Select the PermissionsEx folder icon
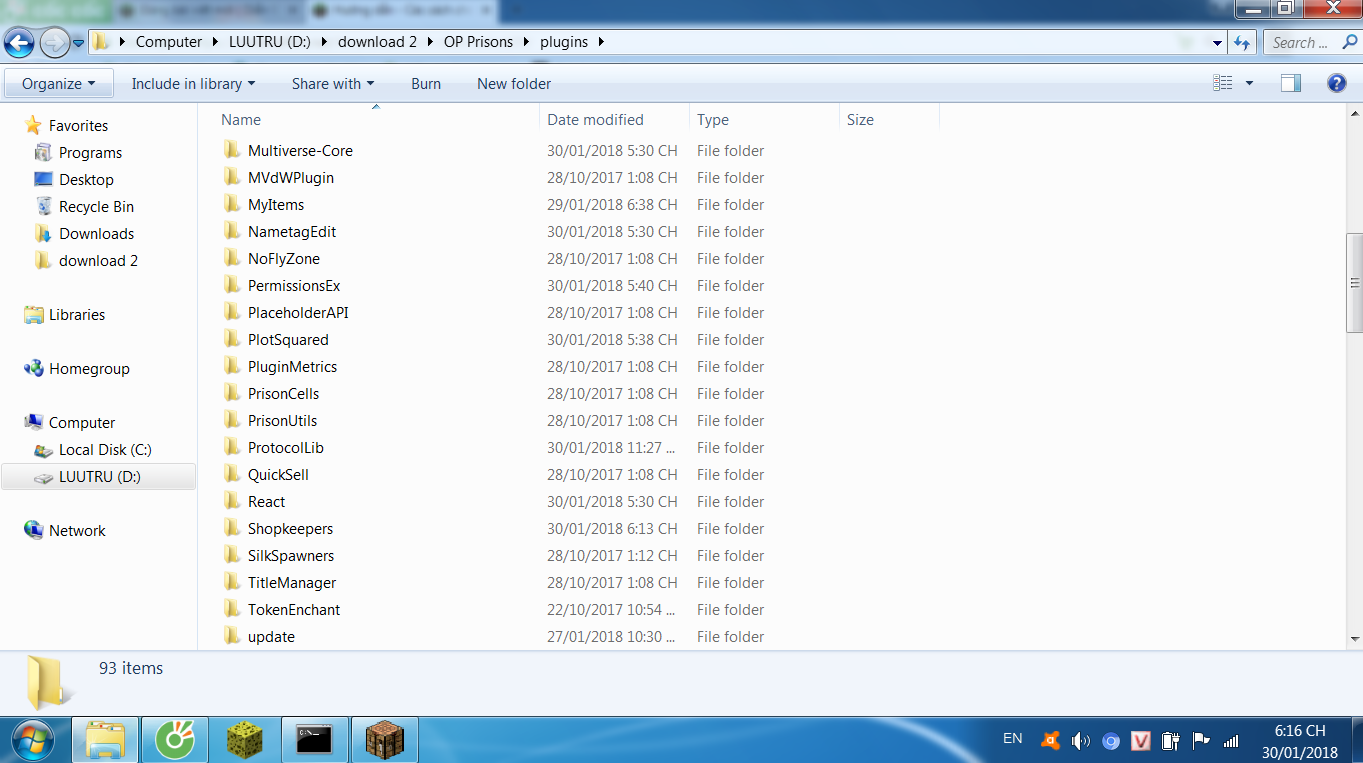This screenshot has width=1363, height=763. pos(232,285)
